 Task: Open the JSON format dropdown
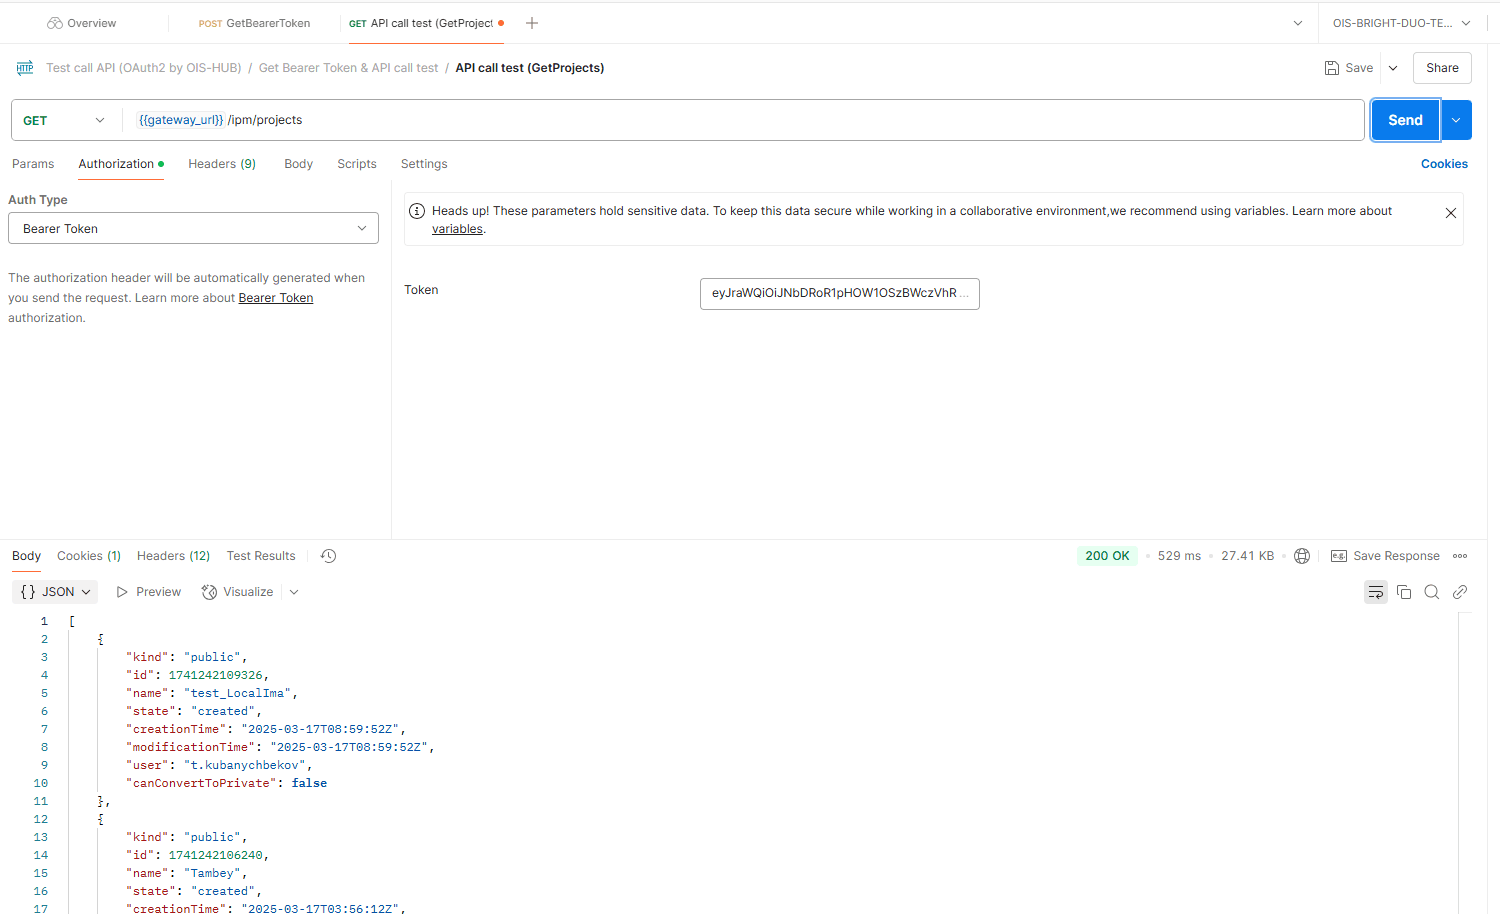[x=56, y=592]
